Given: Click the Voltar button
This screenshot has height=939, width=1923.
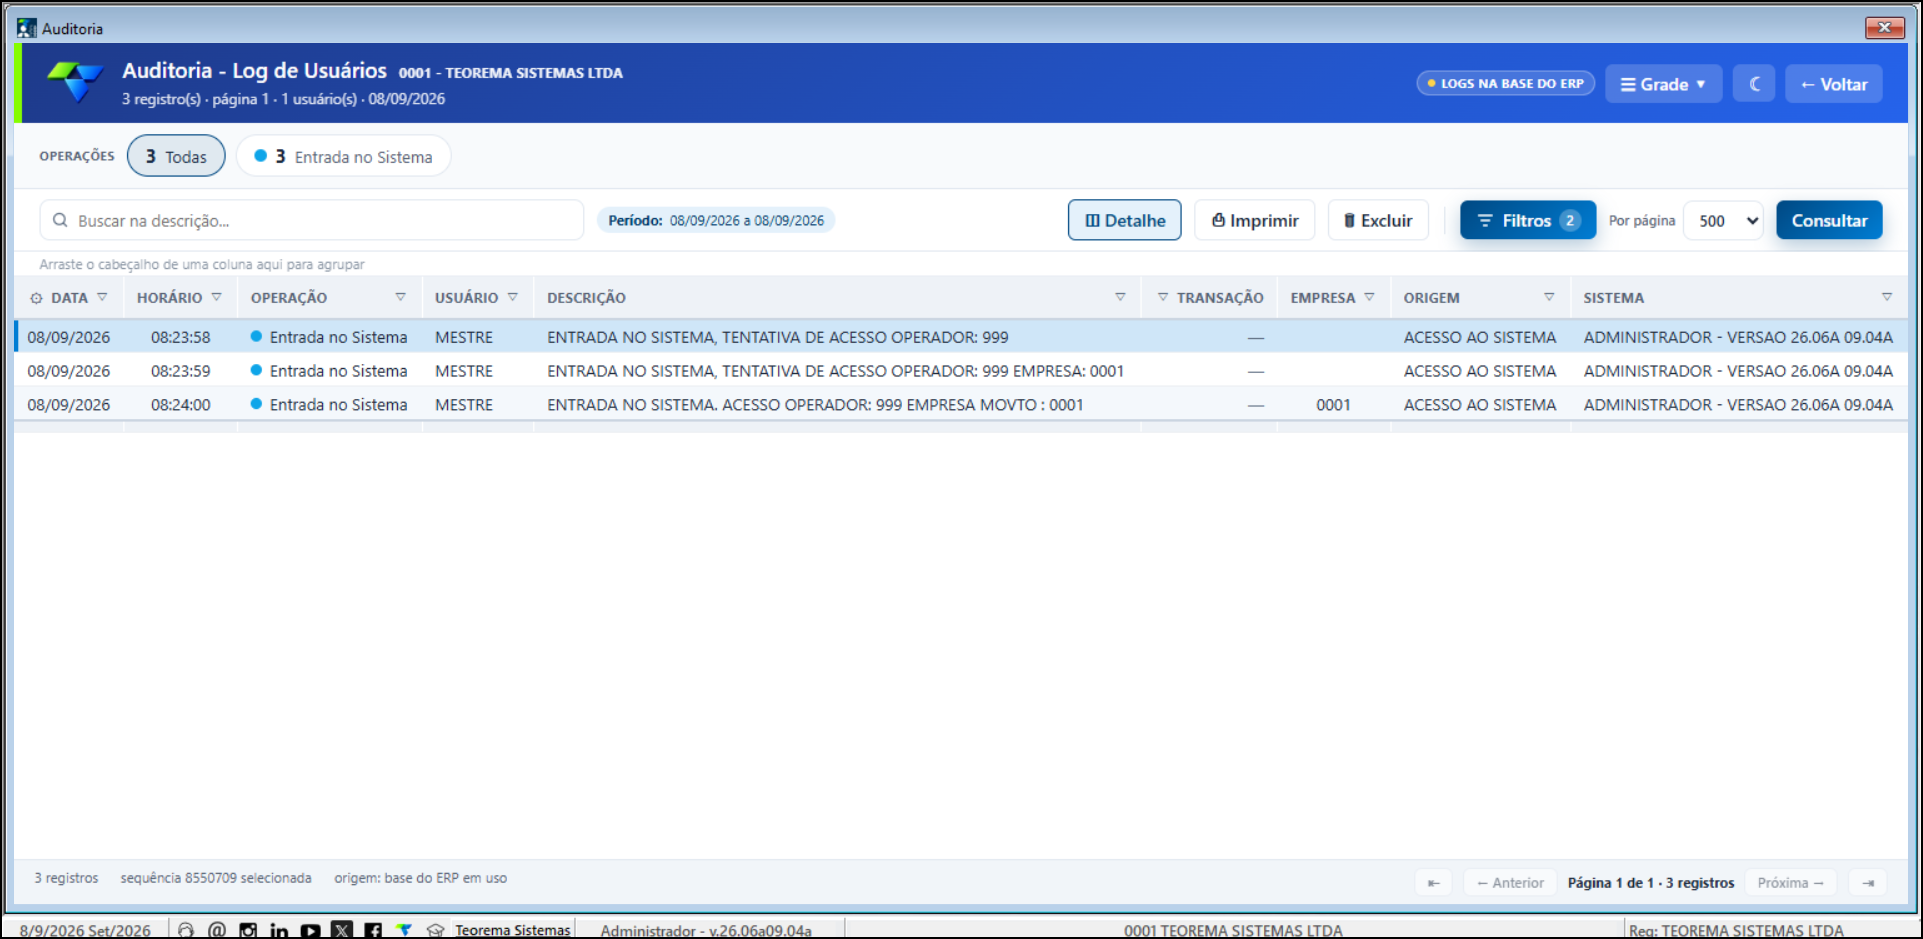Looking at the screenshot, I should tap(1833, 84).
